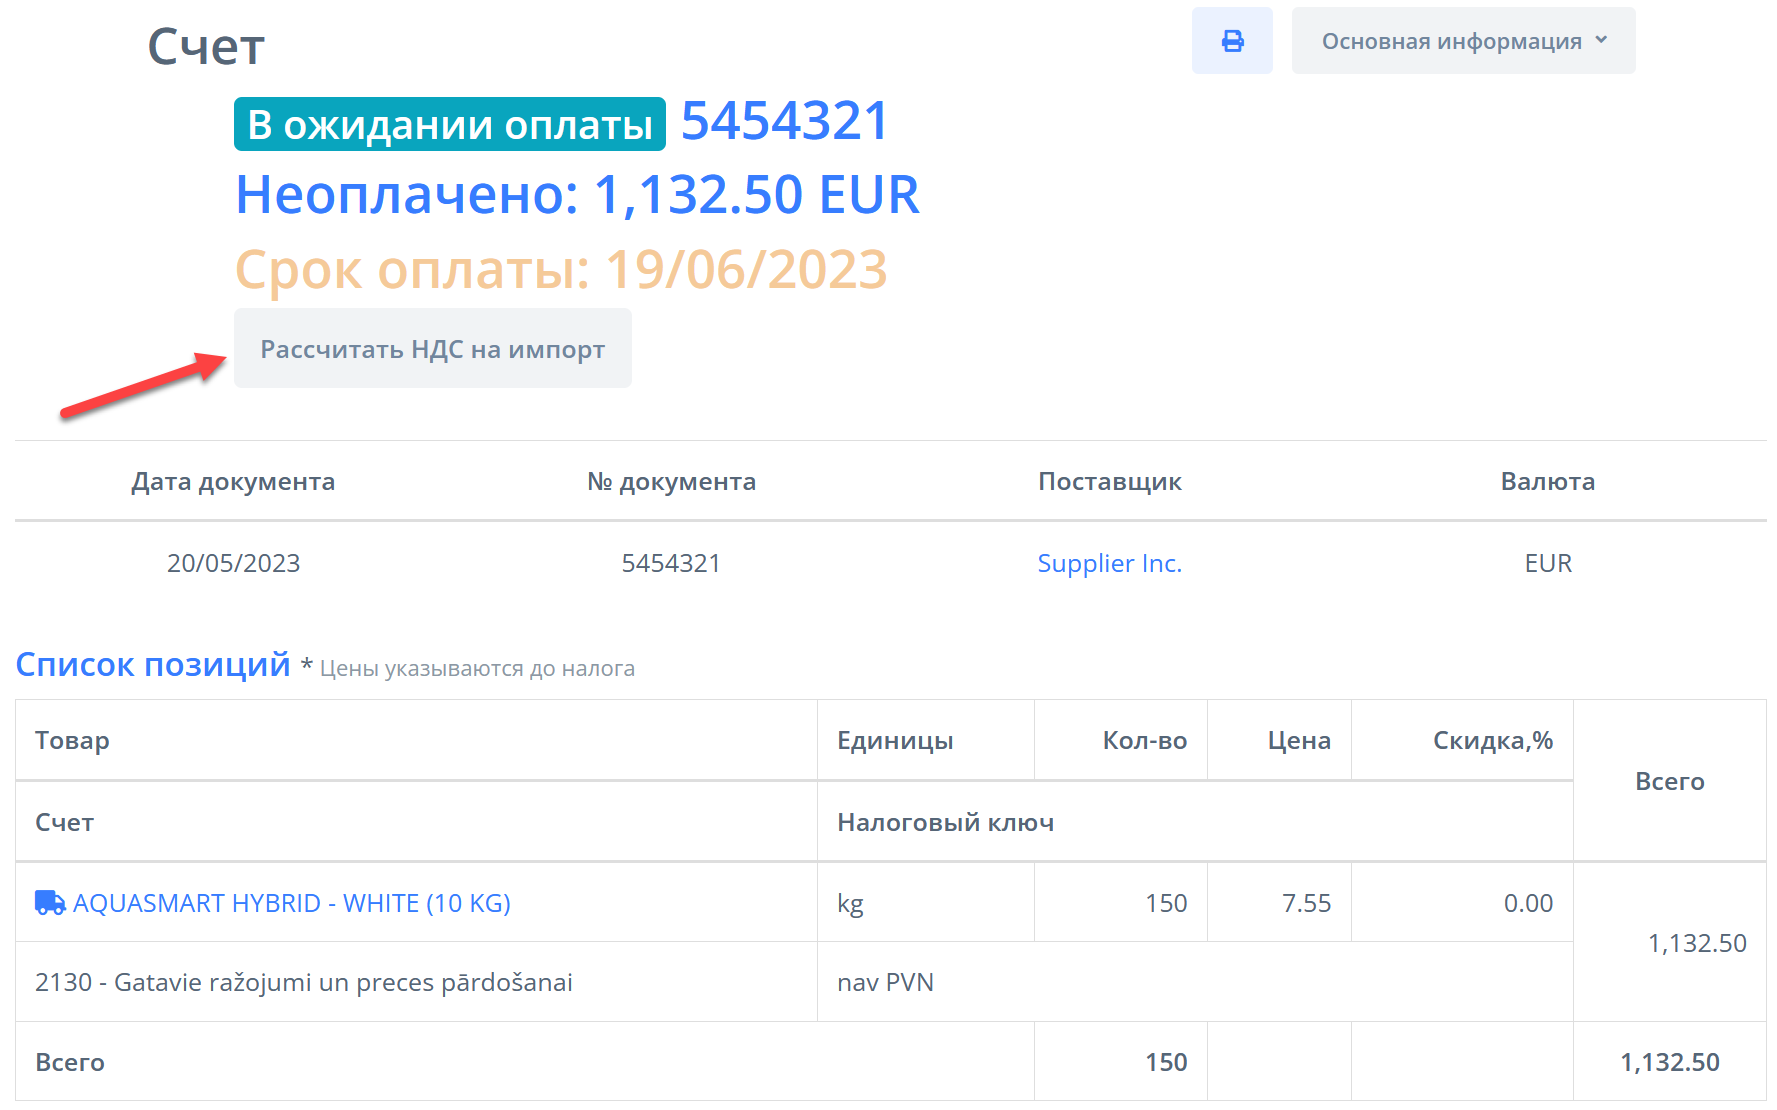Click the № документа column header

point(671,482)
